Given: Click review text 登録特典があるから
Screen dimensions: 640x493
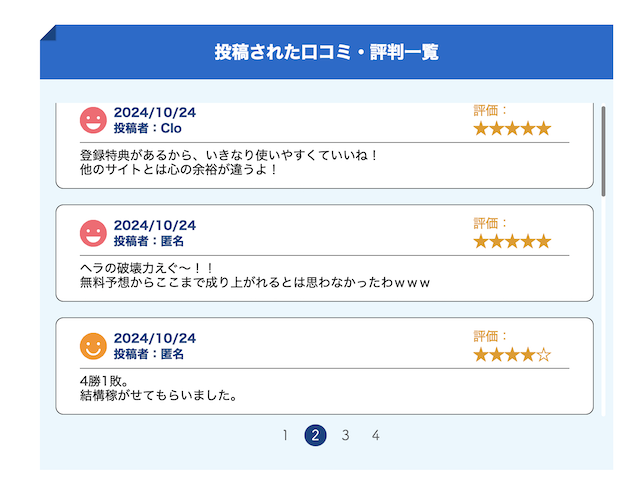Looking at the screenshot, I should tap(229, 155).
